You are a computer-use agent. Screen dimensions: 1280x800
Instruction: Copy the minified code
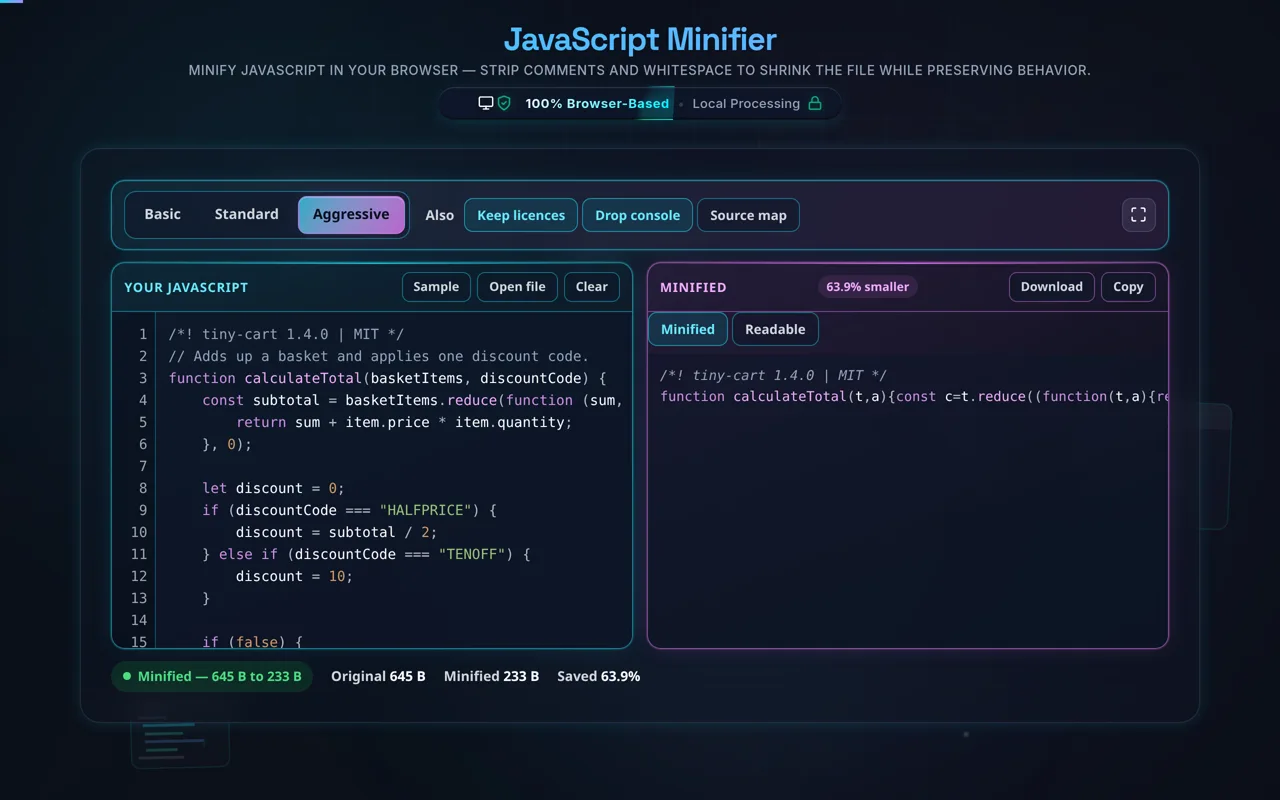pos(1128,287)
